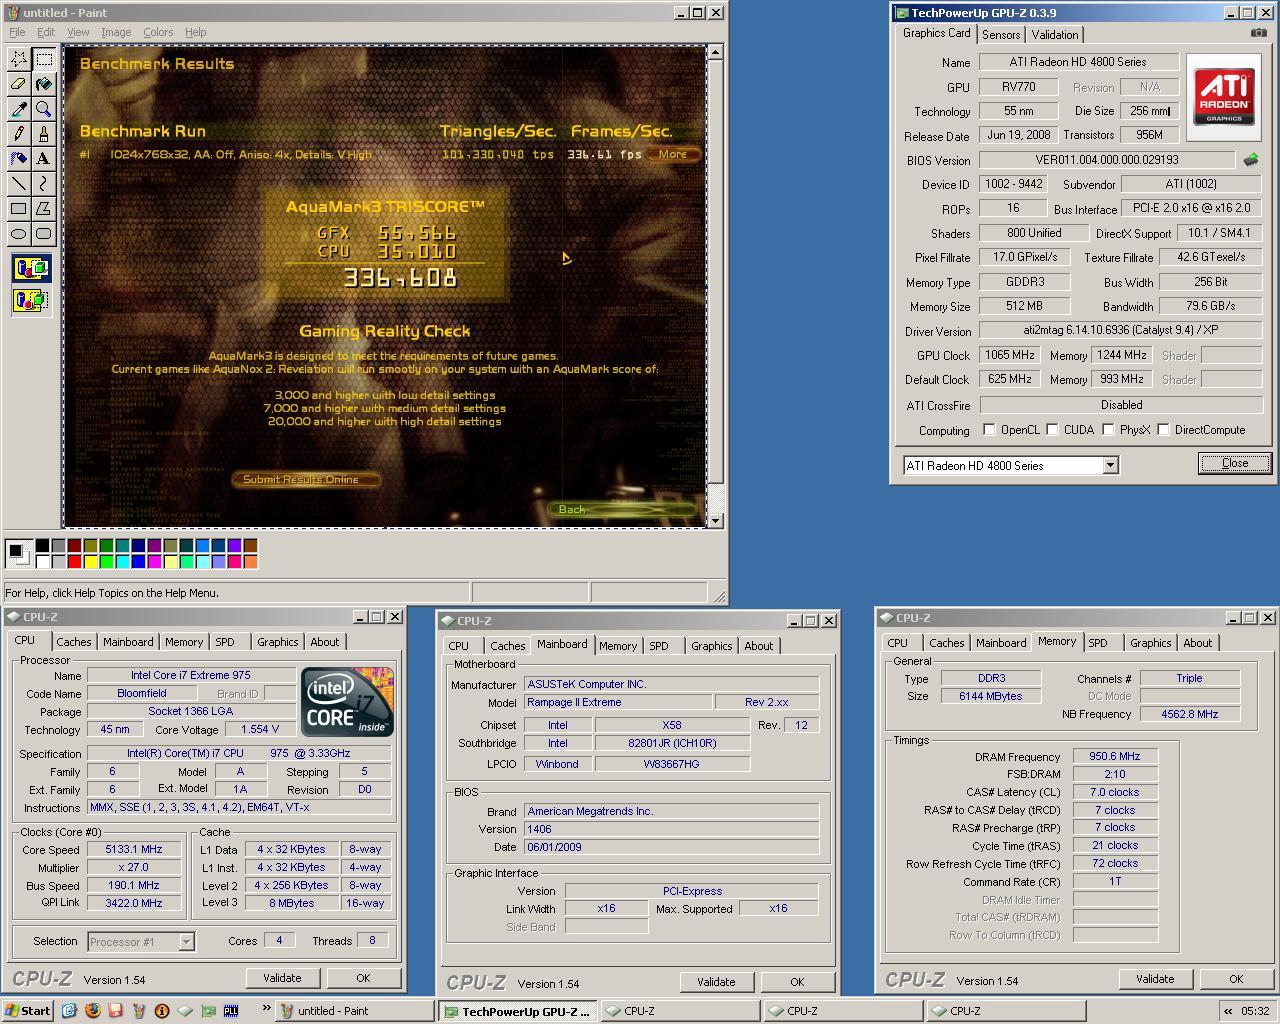Open the Processor #1 selection dropdown
This screenshot has height=1024, width=1280.
coord(186,941)
